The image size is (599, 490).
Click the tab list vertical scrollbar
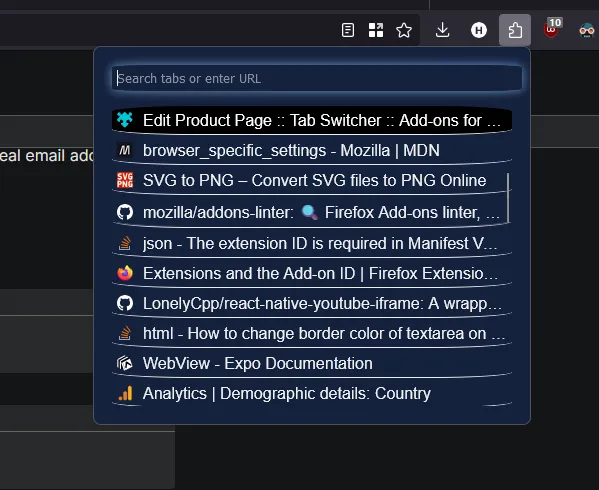[x=508, y=198]
